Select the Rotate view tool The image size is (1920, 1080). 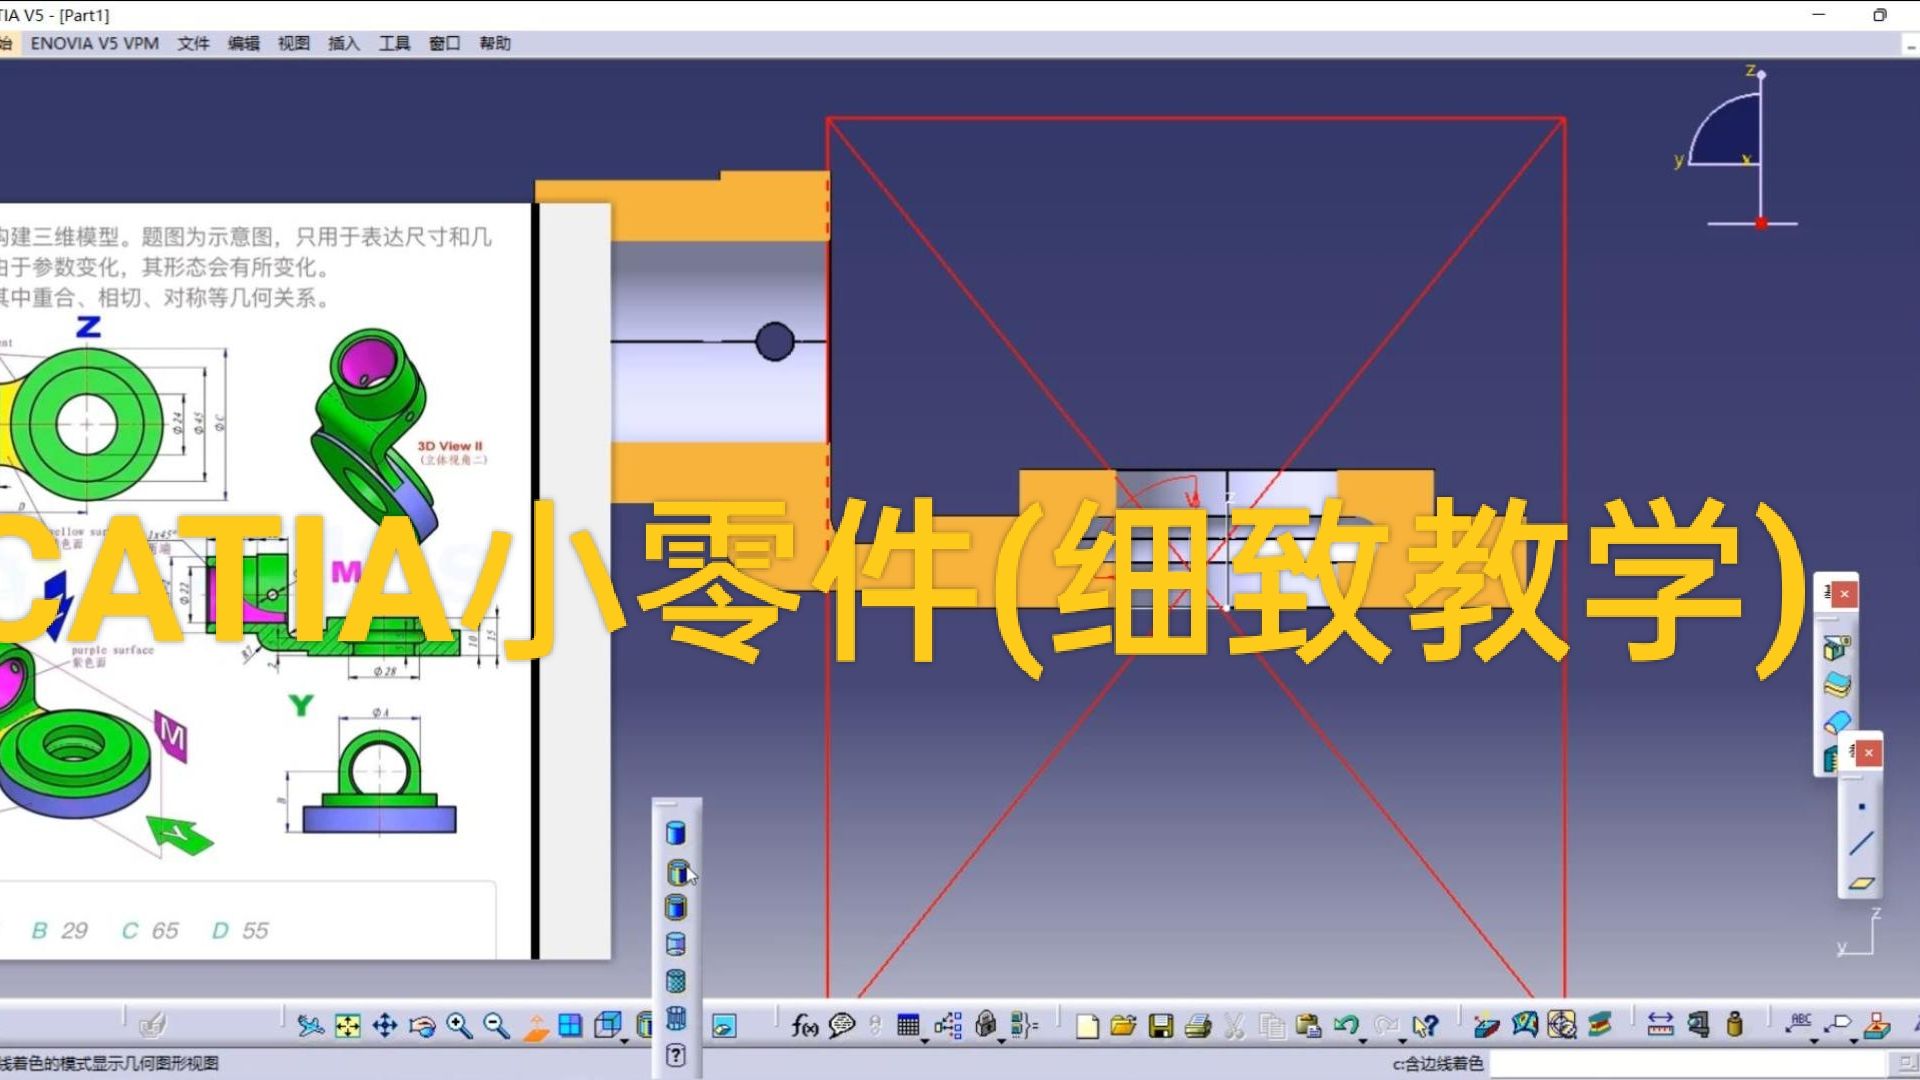pyautogui.click(x=422, y=1025)
